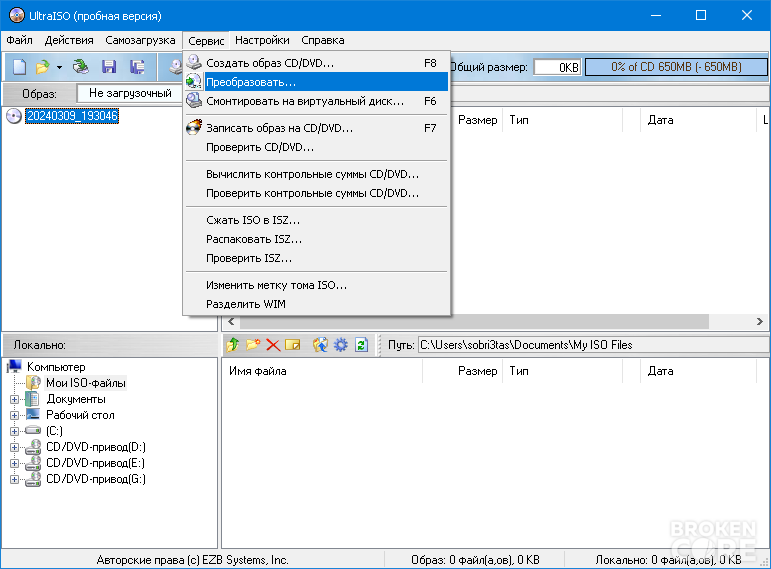
Task: Choose 'Проверить CD/DVD…' menu entry
Action: [x=317, y=147]
